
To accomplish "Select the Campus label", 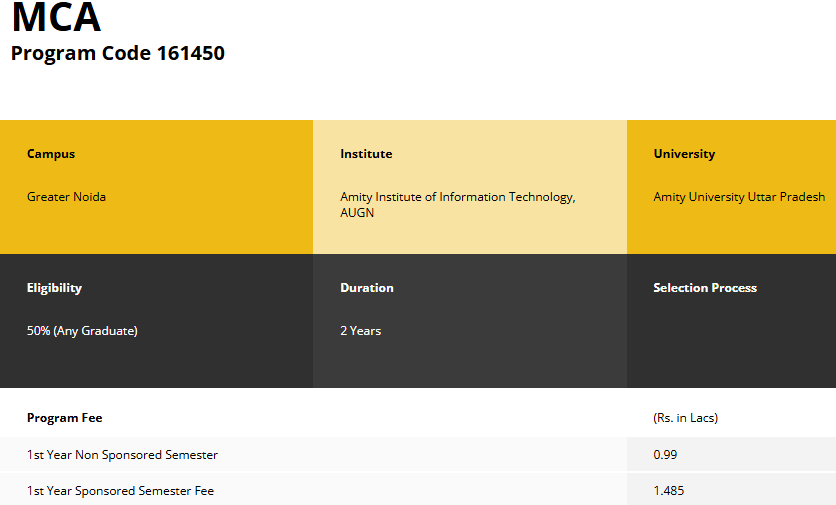I will point(51,154).
